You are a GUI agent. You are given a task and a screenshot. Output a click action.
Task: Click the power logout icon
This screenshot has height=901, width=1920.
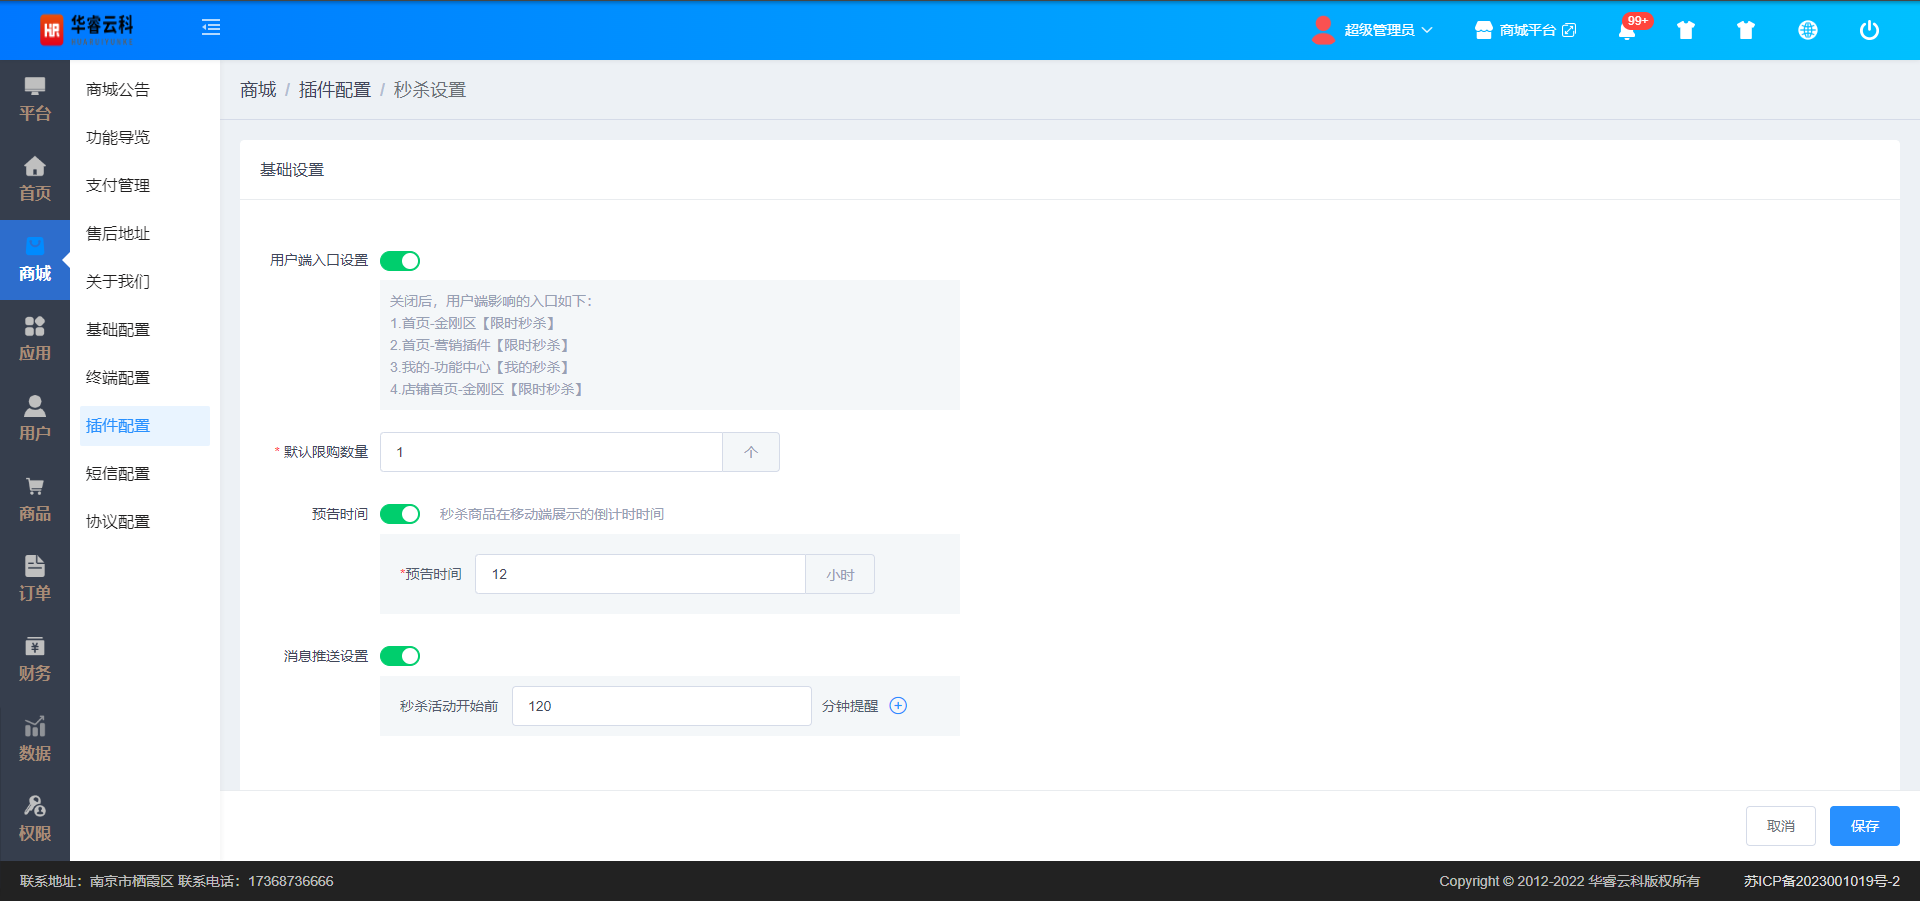coord(1868,30)
